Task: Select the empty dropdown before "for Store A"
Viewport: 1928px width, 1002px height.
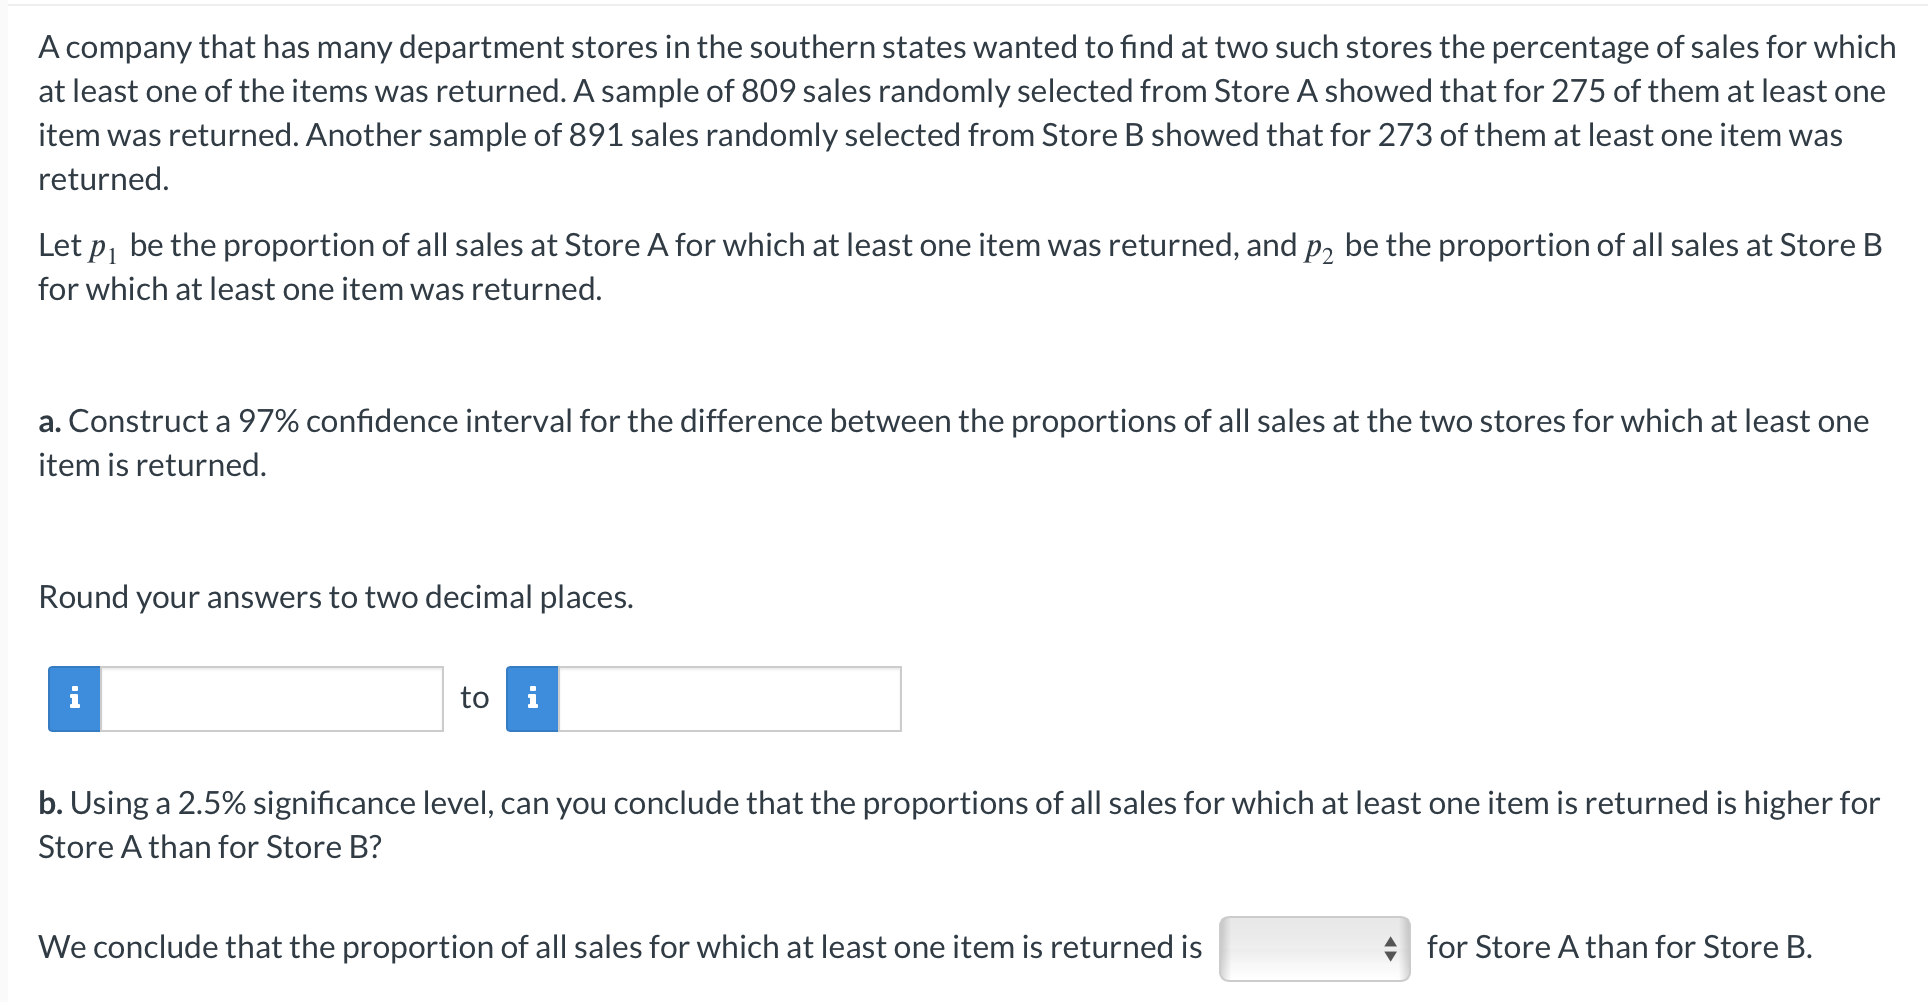Action: (1313, 948)
